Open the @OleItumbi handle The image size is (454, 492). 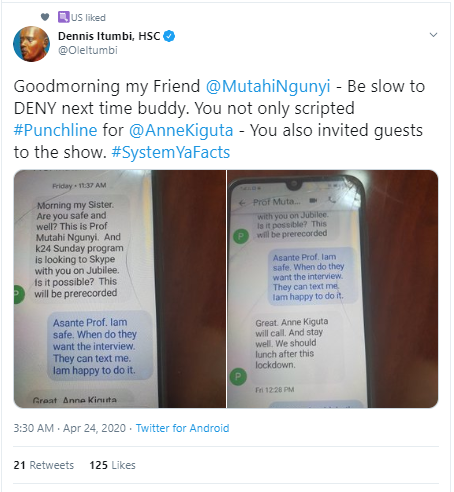pyautogui.click(x=88, y=50)
